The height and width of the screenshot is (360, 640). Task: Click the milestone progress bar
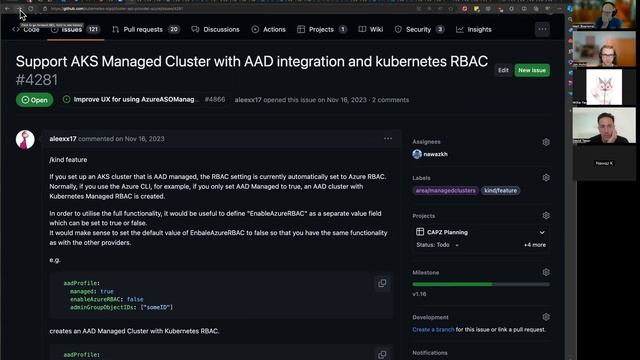pos(481,284)
